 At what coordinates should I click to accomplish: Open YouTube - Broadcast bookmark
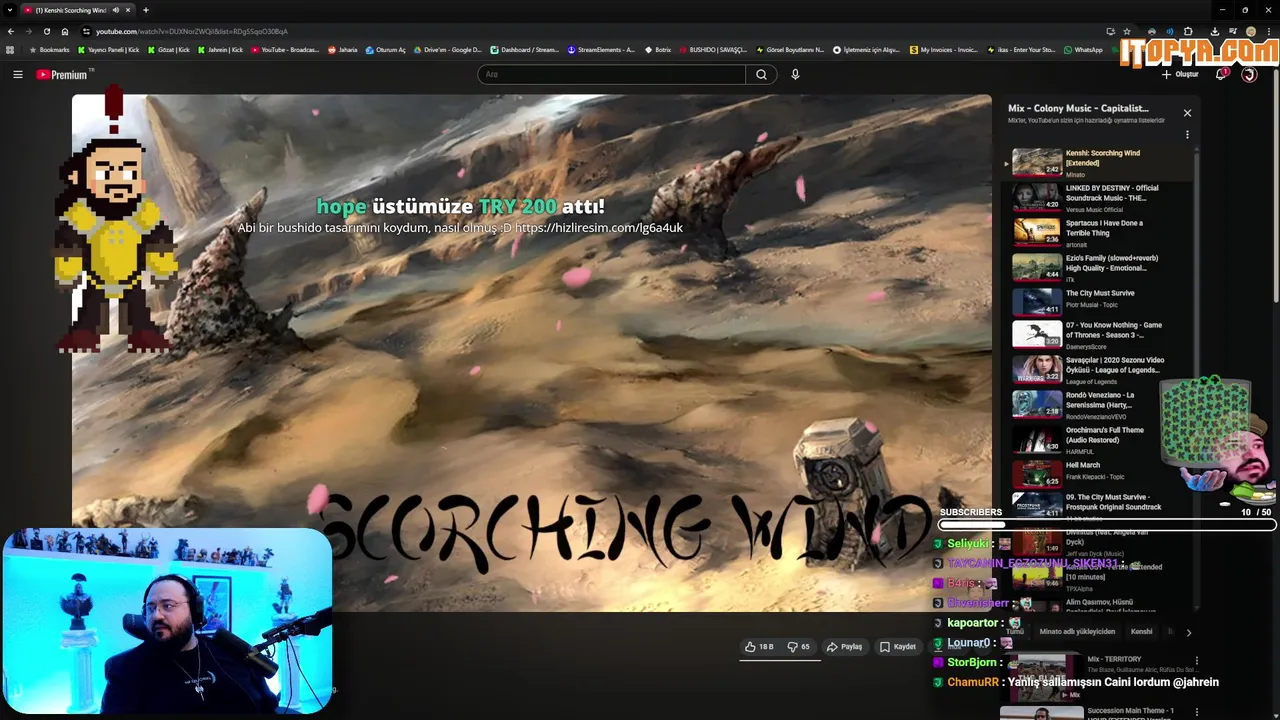(286, 49)
